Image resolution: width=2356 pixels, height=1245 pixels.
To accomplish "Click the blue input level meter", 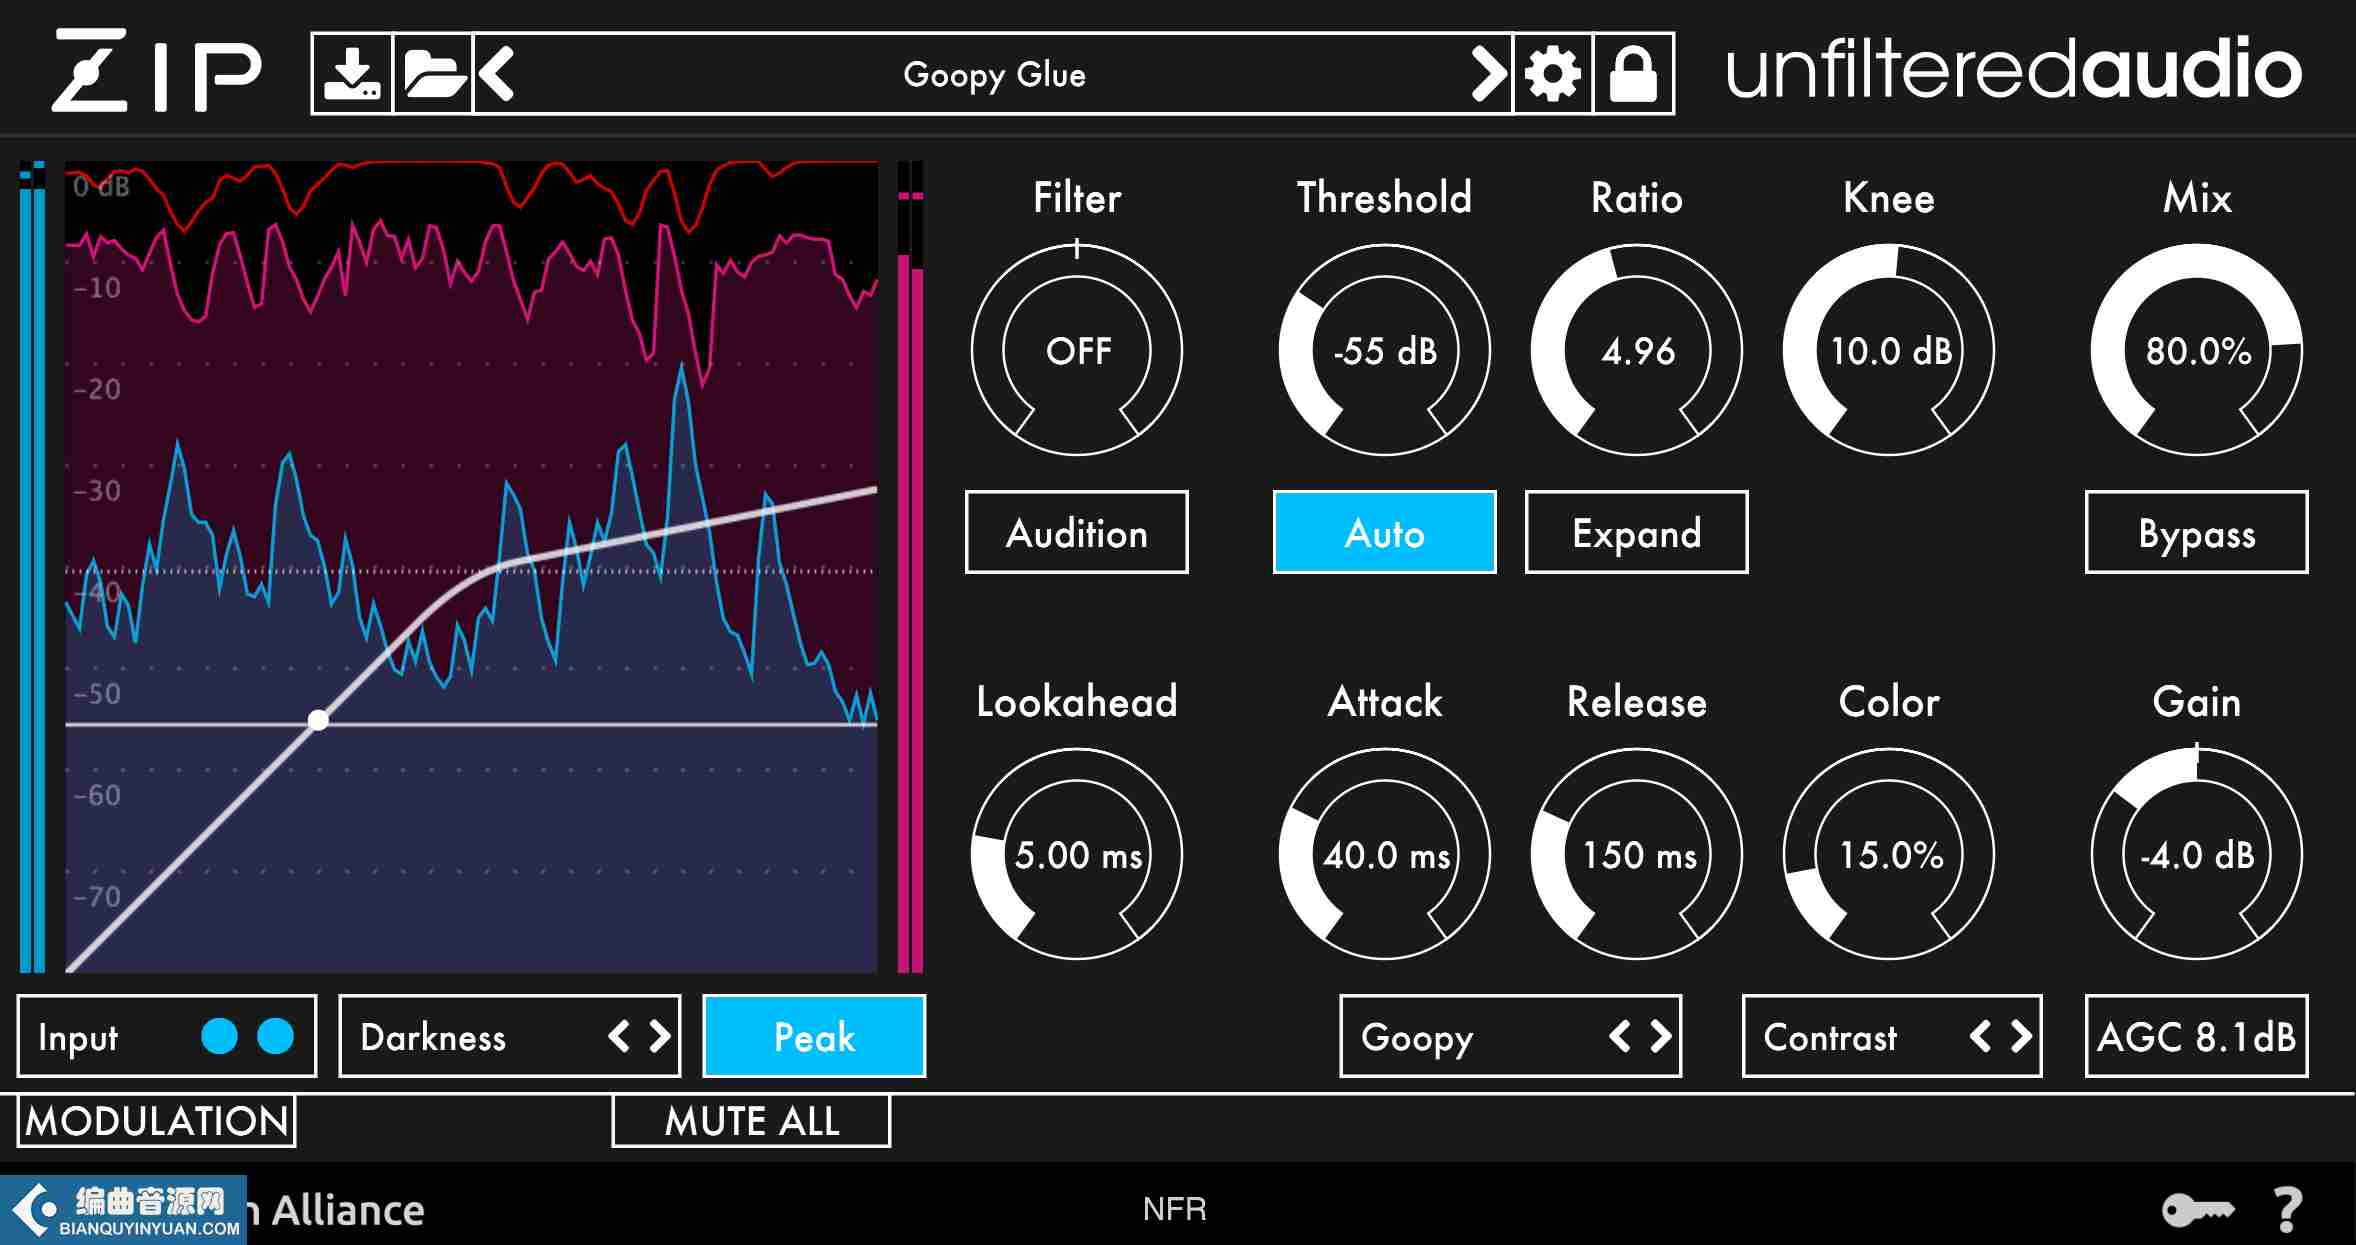I will tap(32, 566).
